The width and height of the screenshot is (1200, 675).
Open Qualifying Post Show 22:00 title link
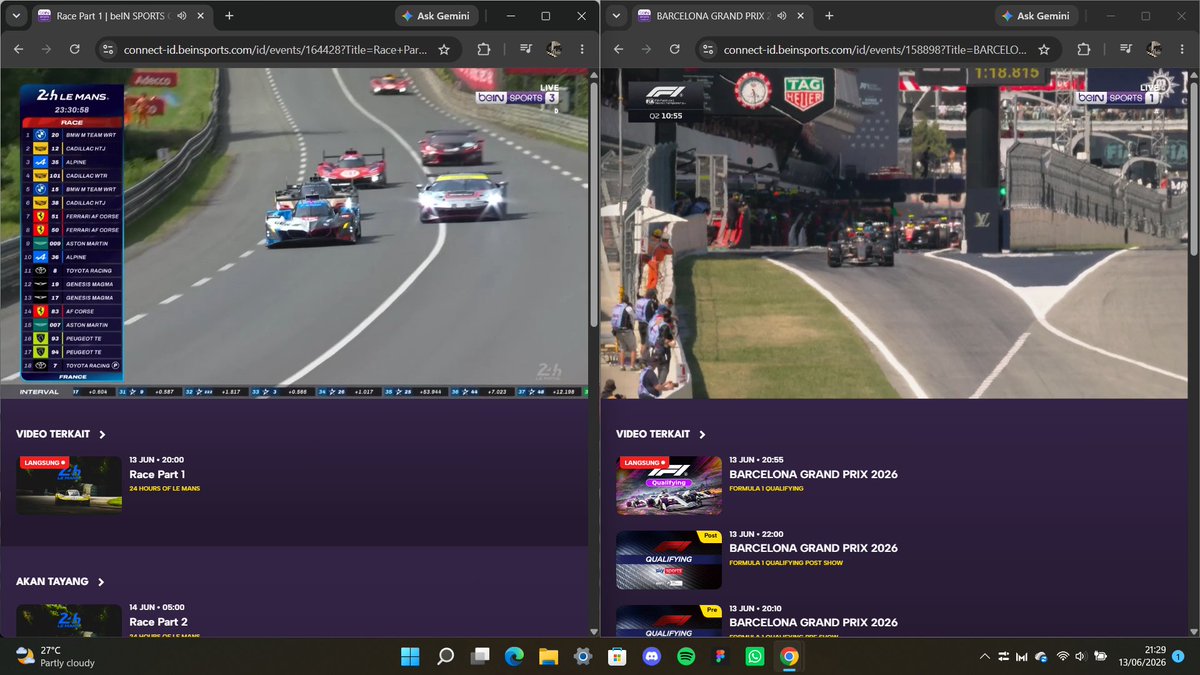(813, 548)
